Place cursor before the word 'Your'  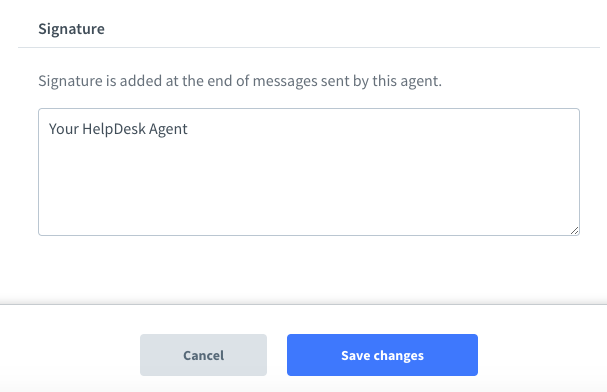click(x=49, y=129)
